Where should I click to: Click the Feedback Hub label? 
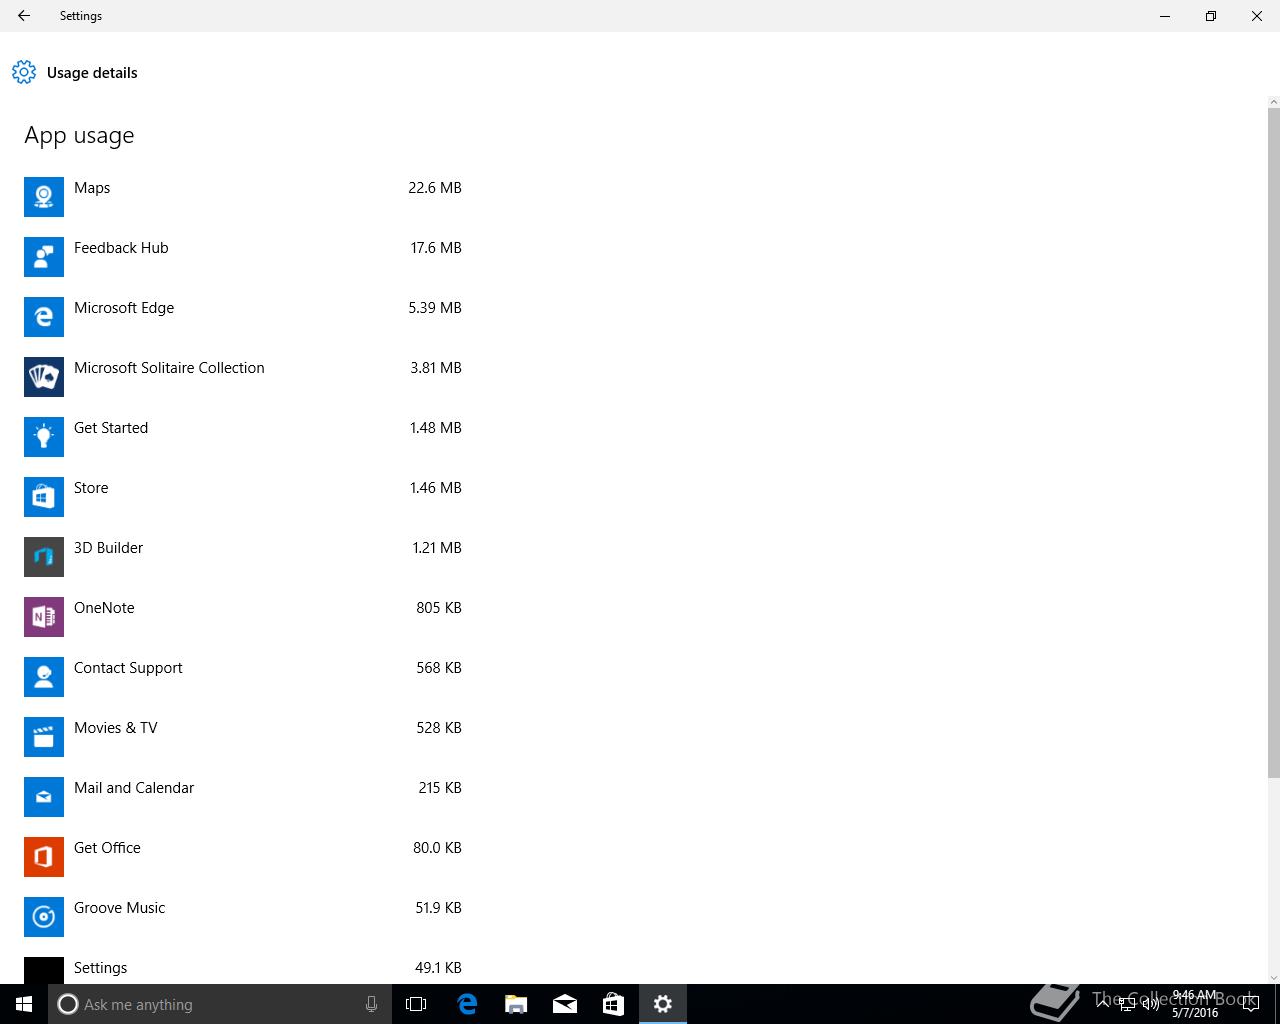click(x=121, y=248)
